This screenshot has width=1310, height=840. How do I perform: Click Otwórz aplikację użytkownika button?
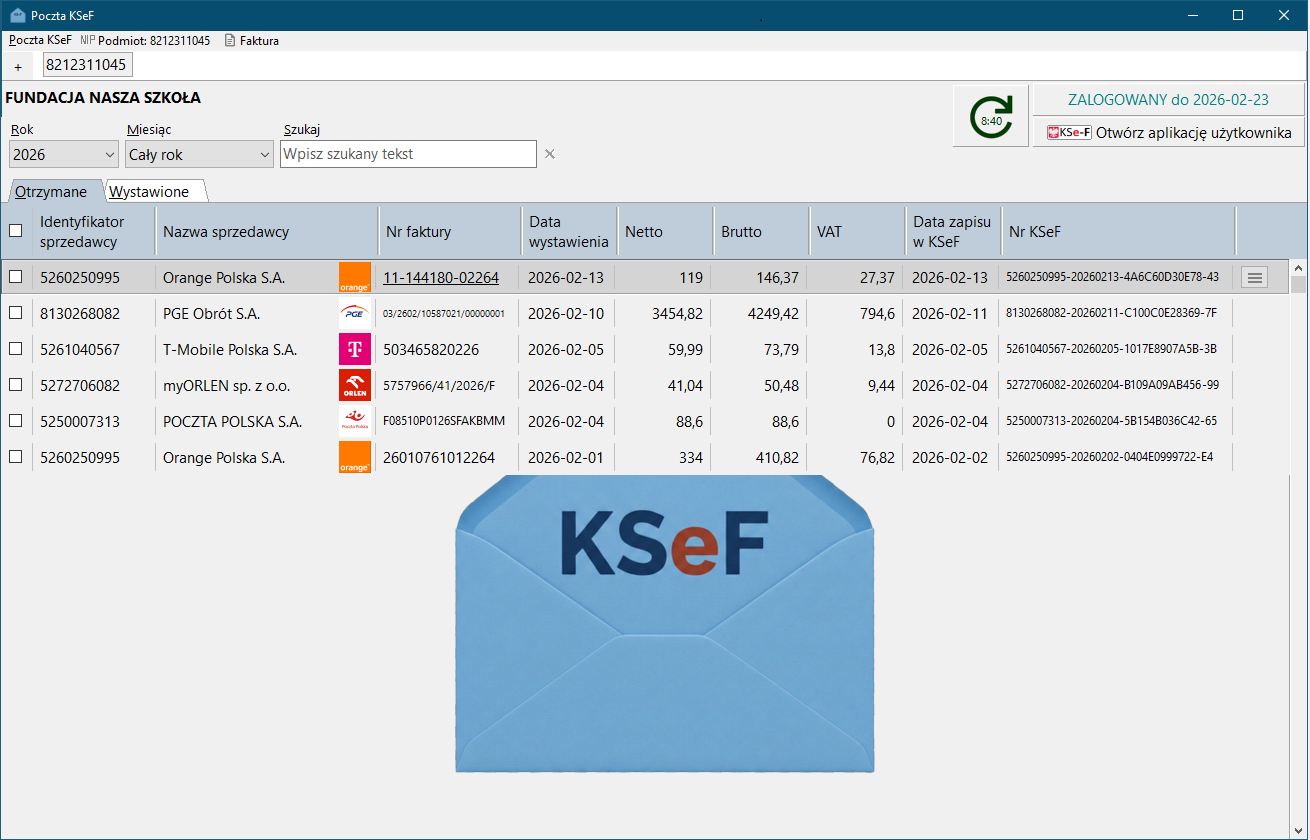click(x=1168, y=132)
